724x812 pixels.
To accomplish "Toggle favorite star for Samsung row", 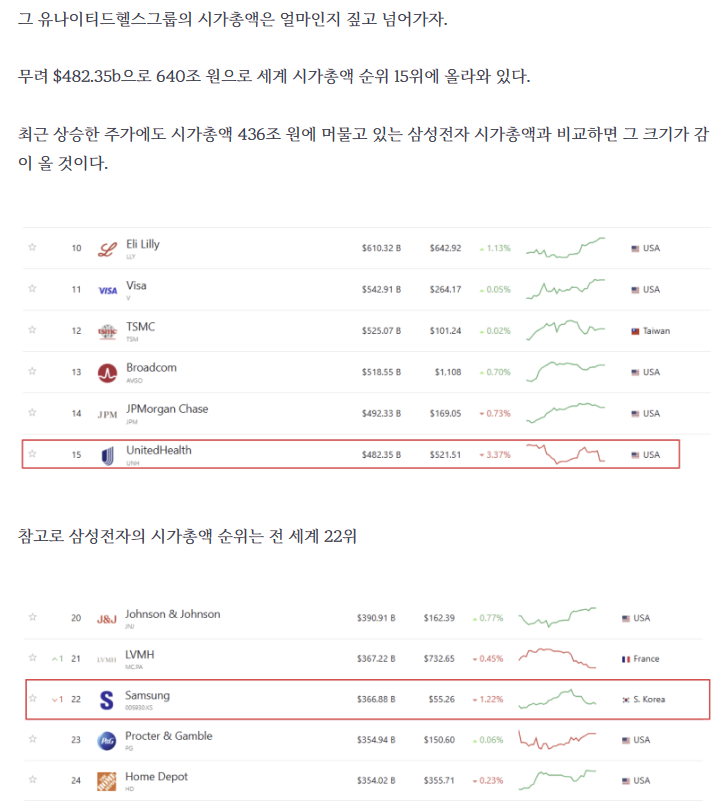I will click(33, 698).
